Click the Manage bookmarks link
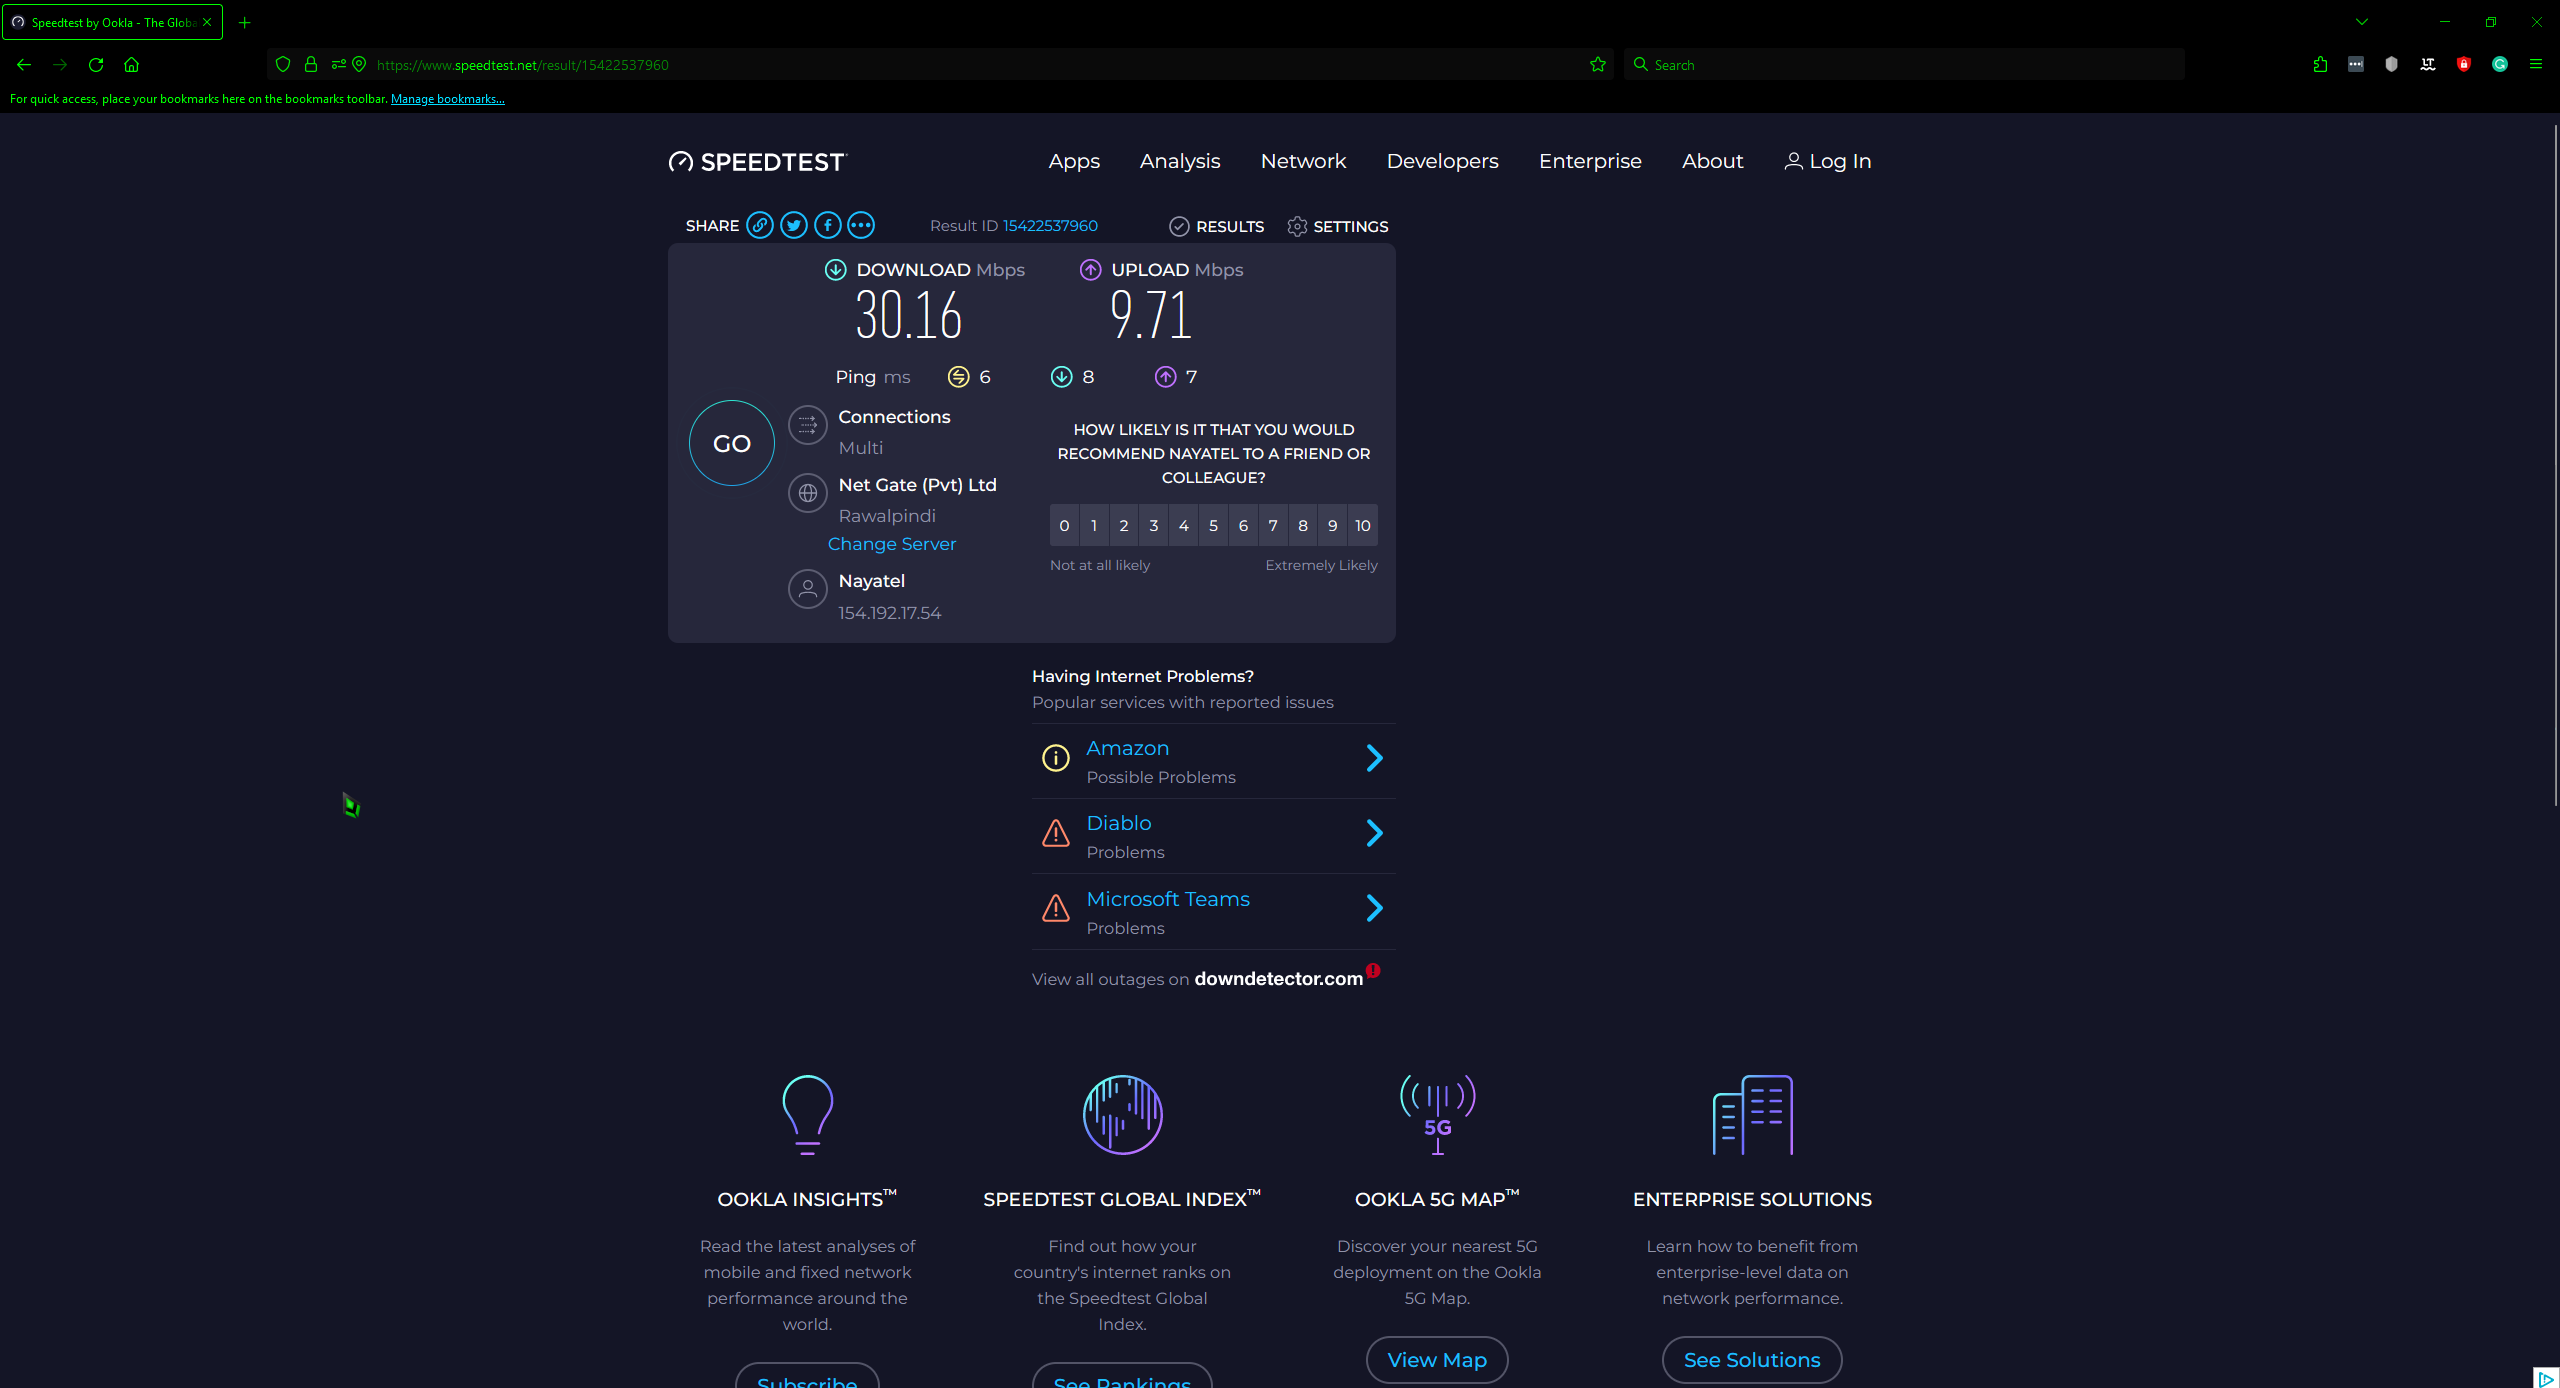This screenshot has height=1388, width=2560. [x=448, y=99]
